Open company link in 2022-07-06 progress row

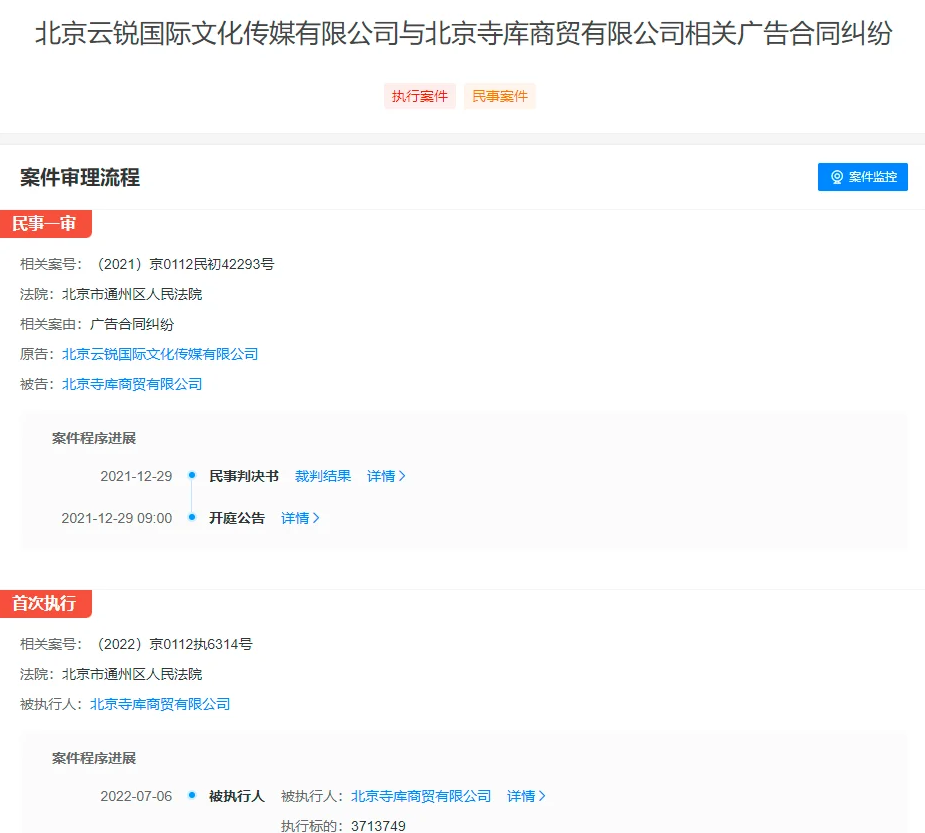click(x=421, y=796)
